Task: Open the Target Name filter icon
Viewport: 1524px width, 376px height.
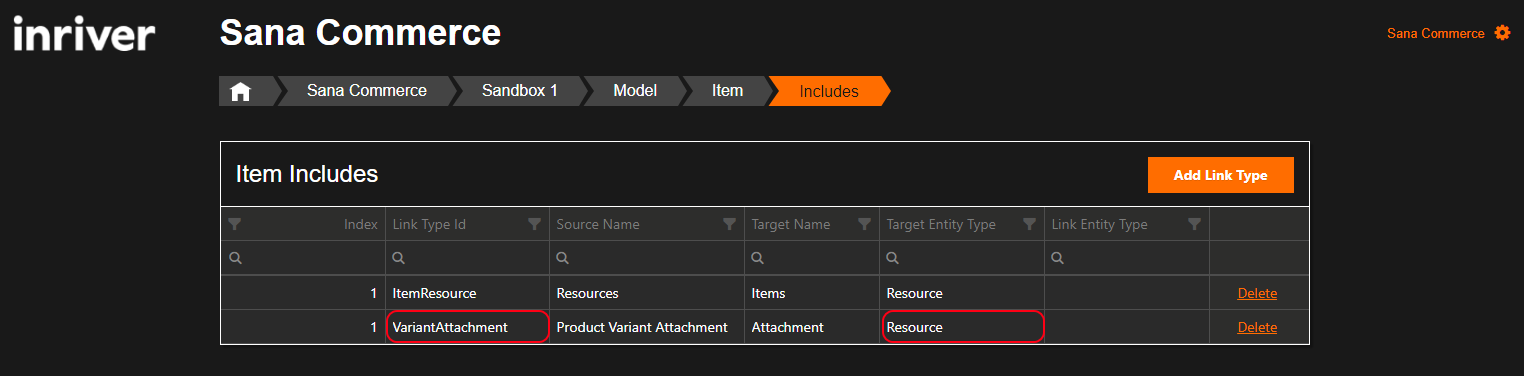Action: pyautogui.click(x=864, y=224)
